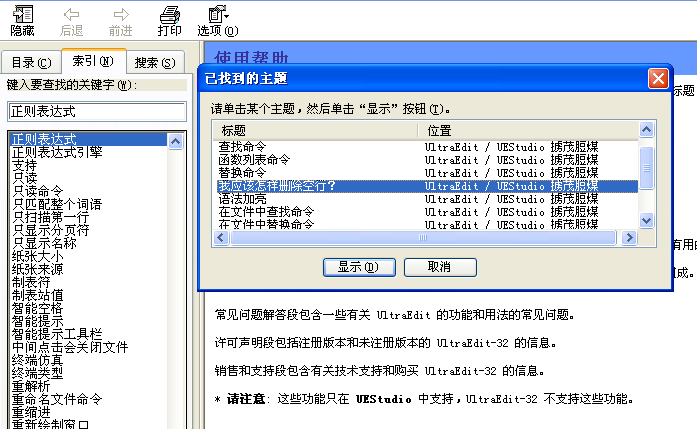Select index entry 纸张来源
Screen dimensions: 697x429
click(37, 269)
